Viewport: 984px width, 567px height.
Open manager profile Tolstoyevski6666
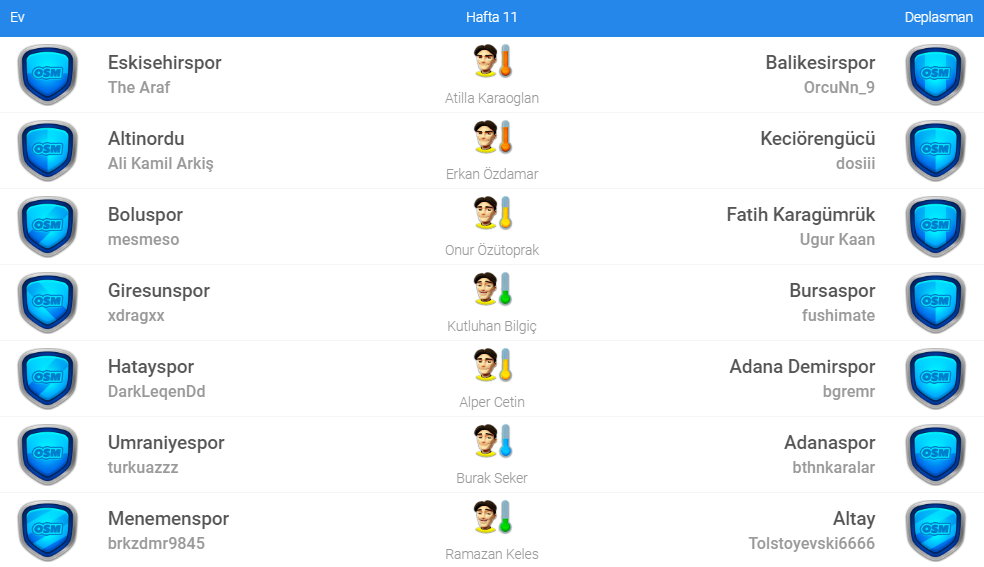point(811,544)
